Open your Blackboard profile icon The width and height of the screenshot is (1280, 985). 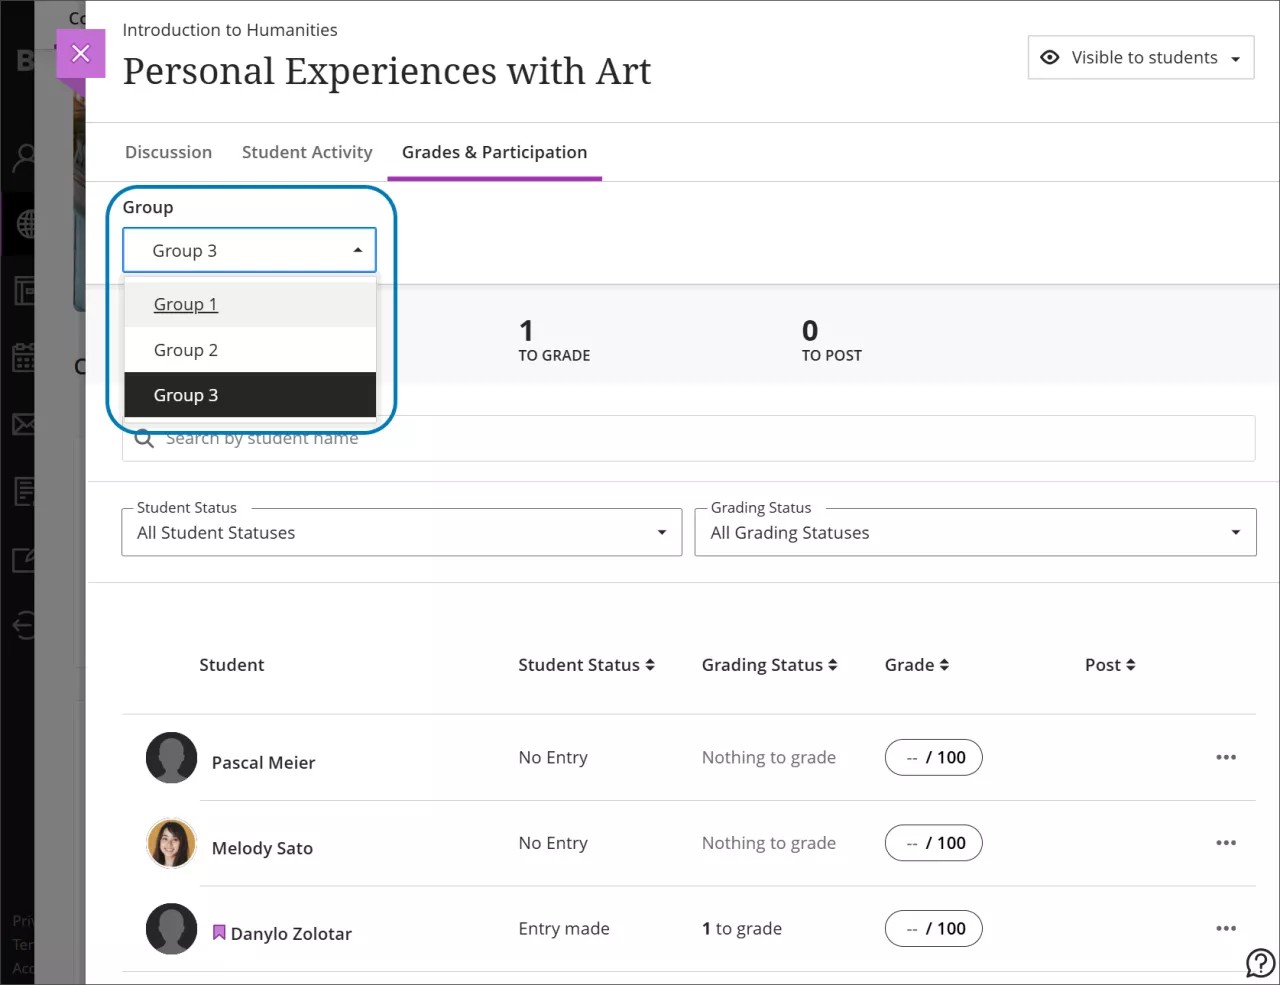[22, 157]
